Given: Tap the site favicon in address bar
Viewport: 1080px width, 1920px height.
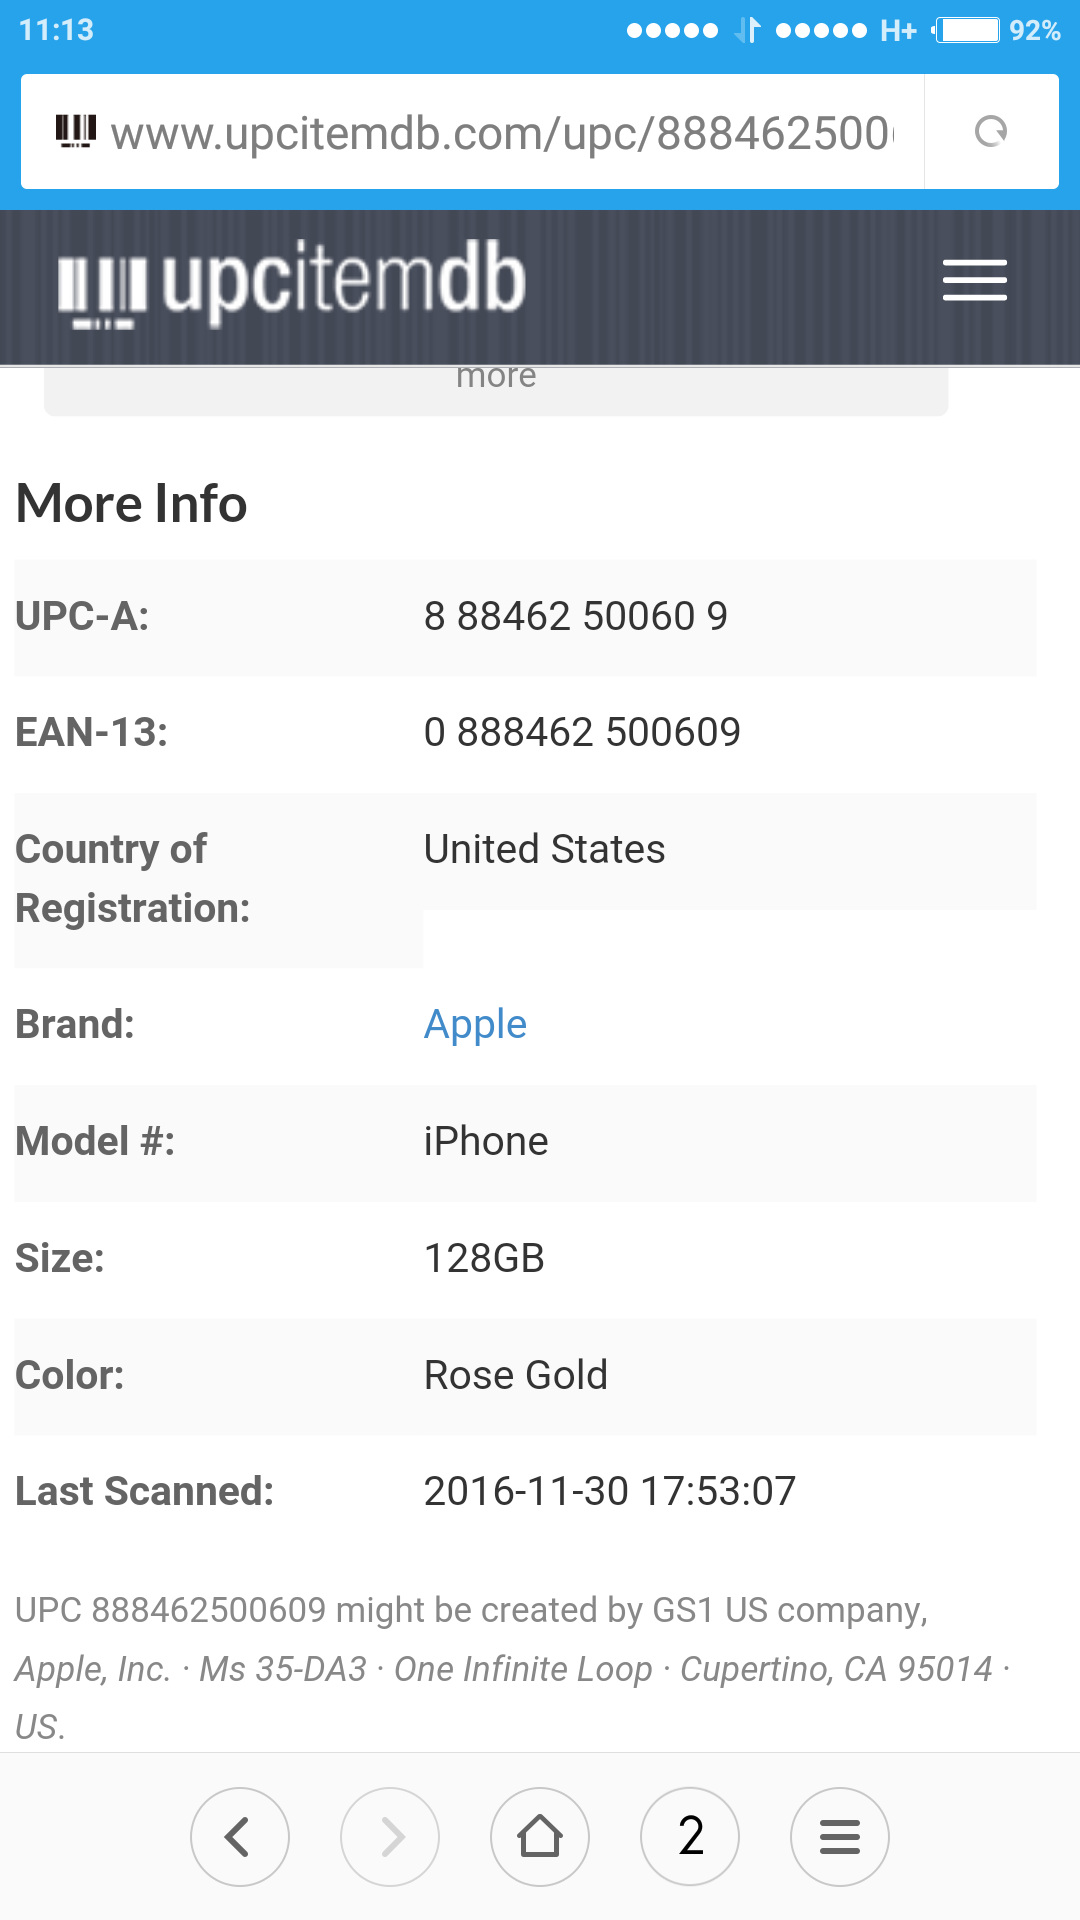Looking at the screenshot, I should click(x=75, y=131).
